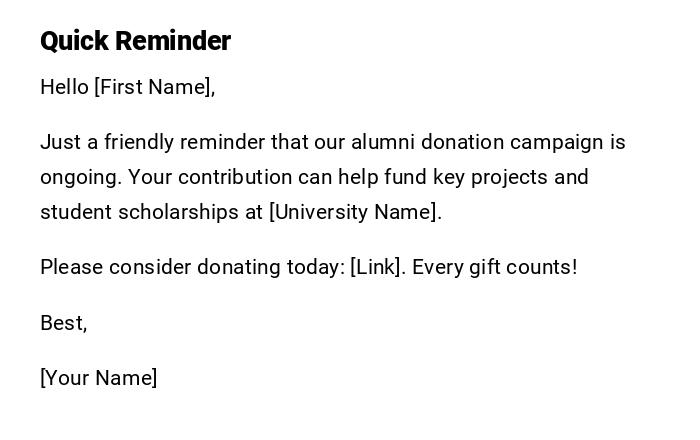Viewport: 700px width, 440px height.
Task: Click the word ongoing
Action: pyautogui.click(x=80, y=177)
